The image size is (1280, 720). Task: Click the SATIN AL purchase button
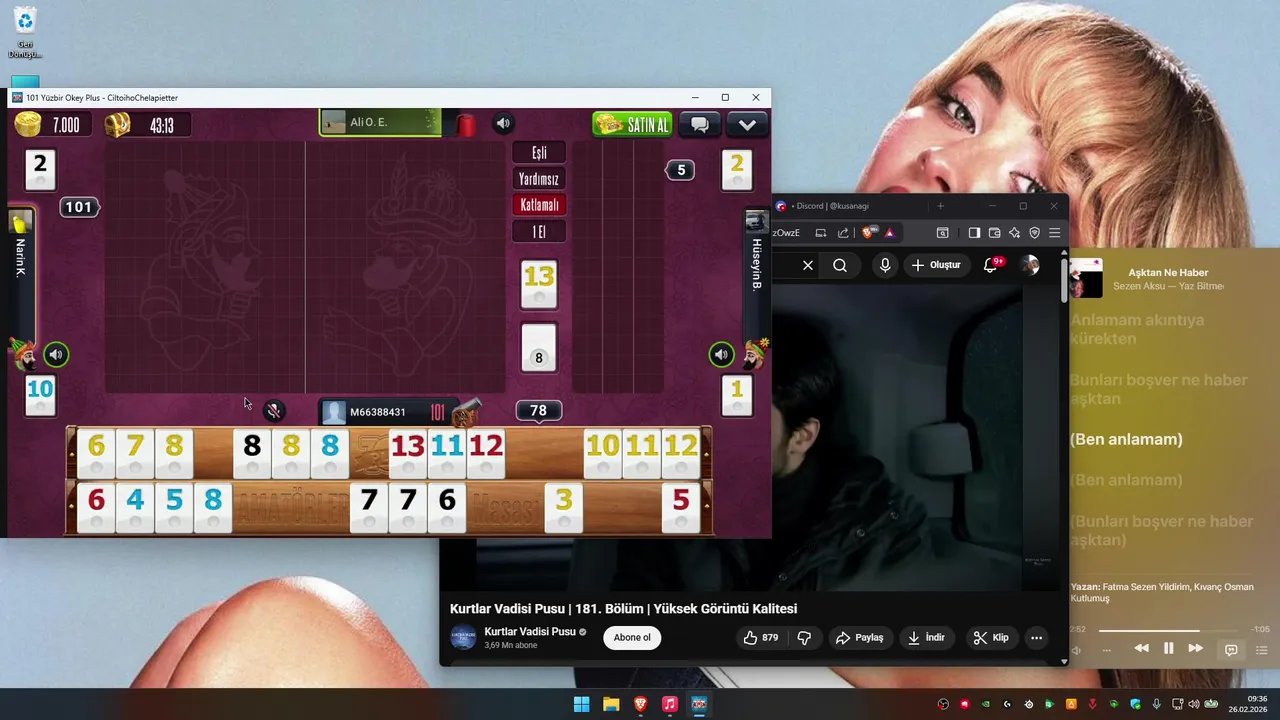point(632,125)
